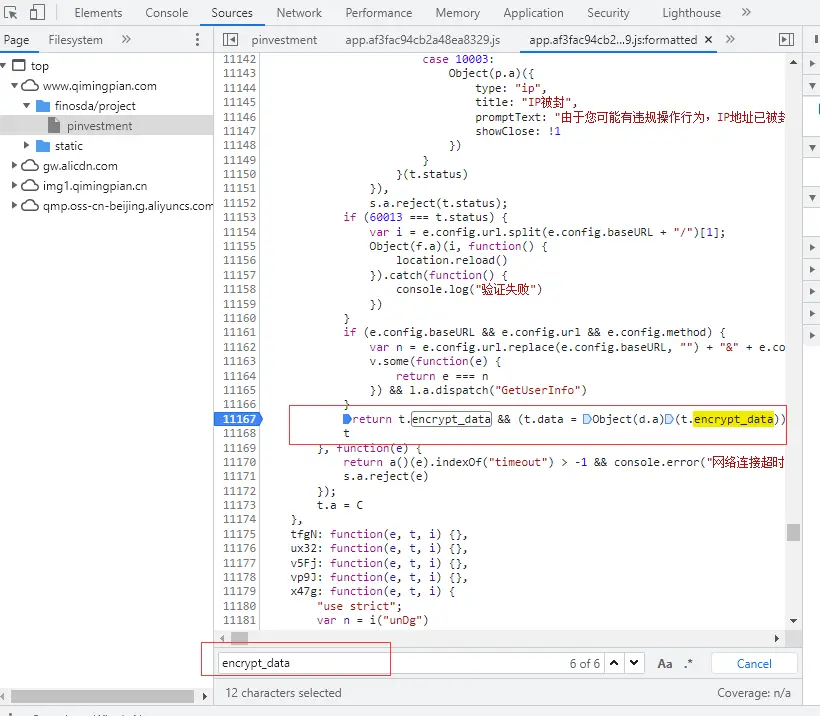Open the Lighthouse tab
The image size is (820, 716).
click(691, 13)
